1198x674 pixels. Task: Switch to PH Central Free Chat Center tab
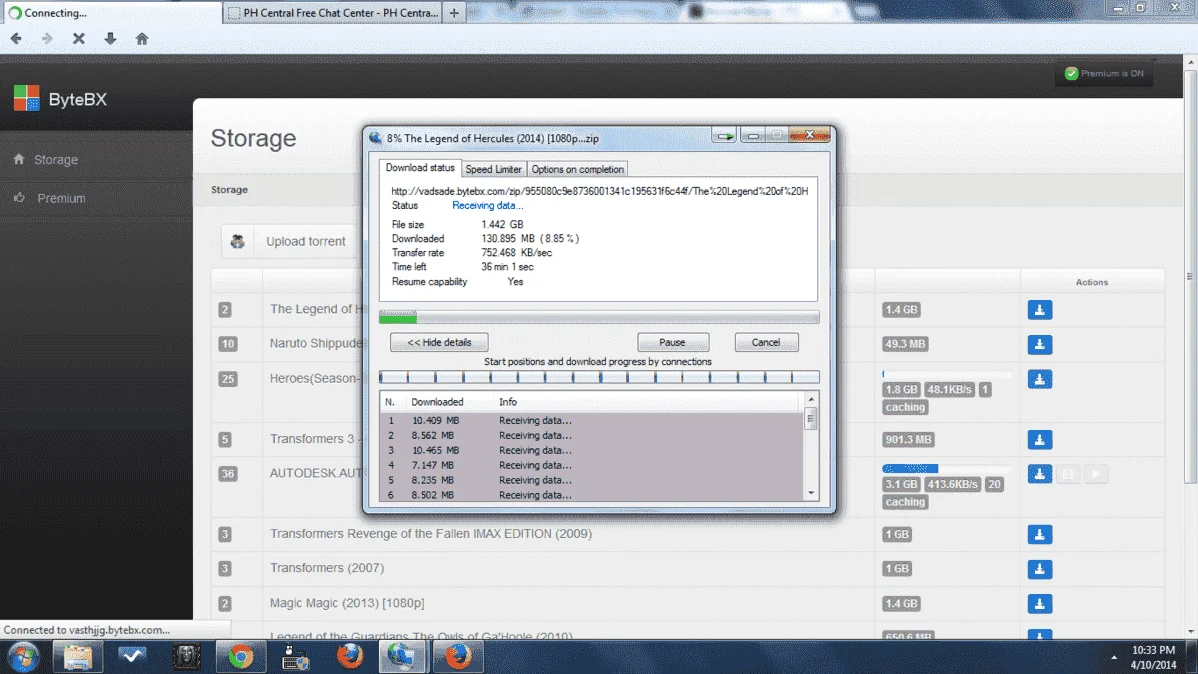[x=333, y=13]
